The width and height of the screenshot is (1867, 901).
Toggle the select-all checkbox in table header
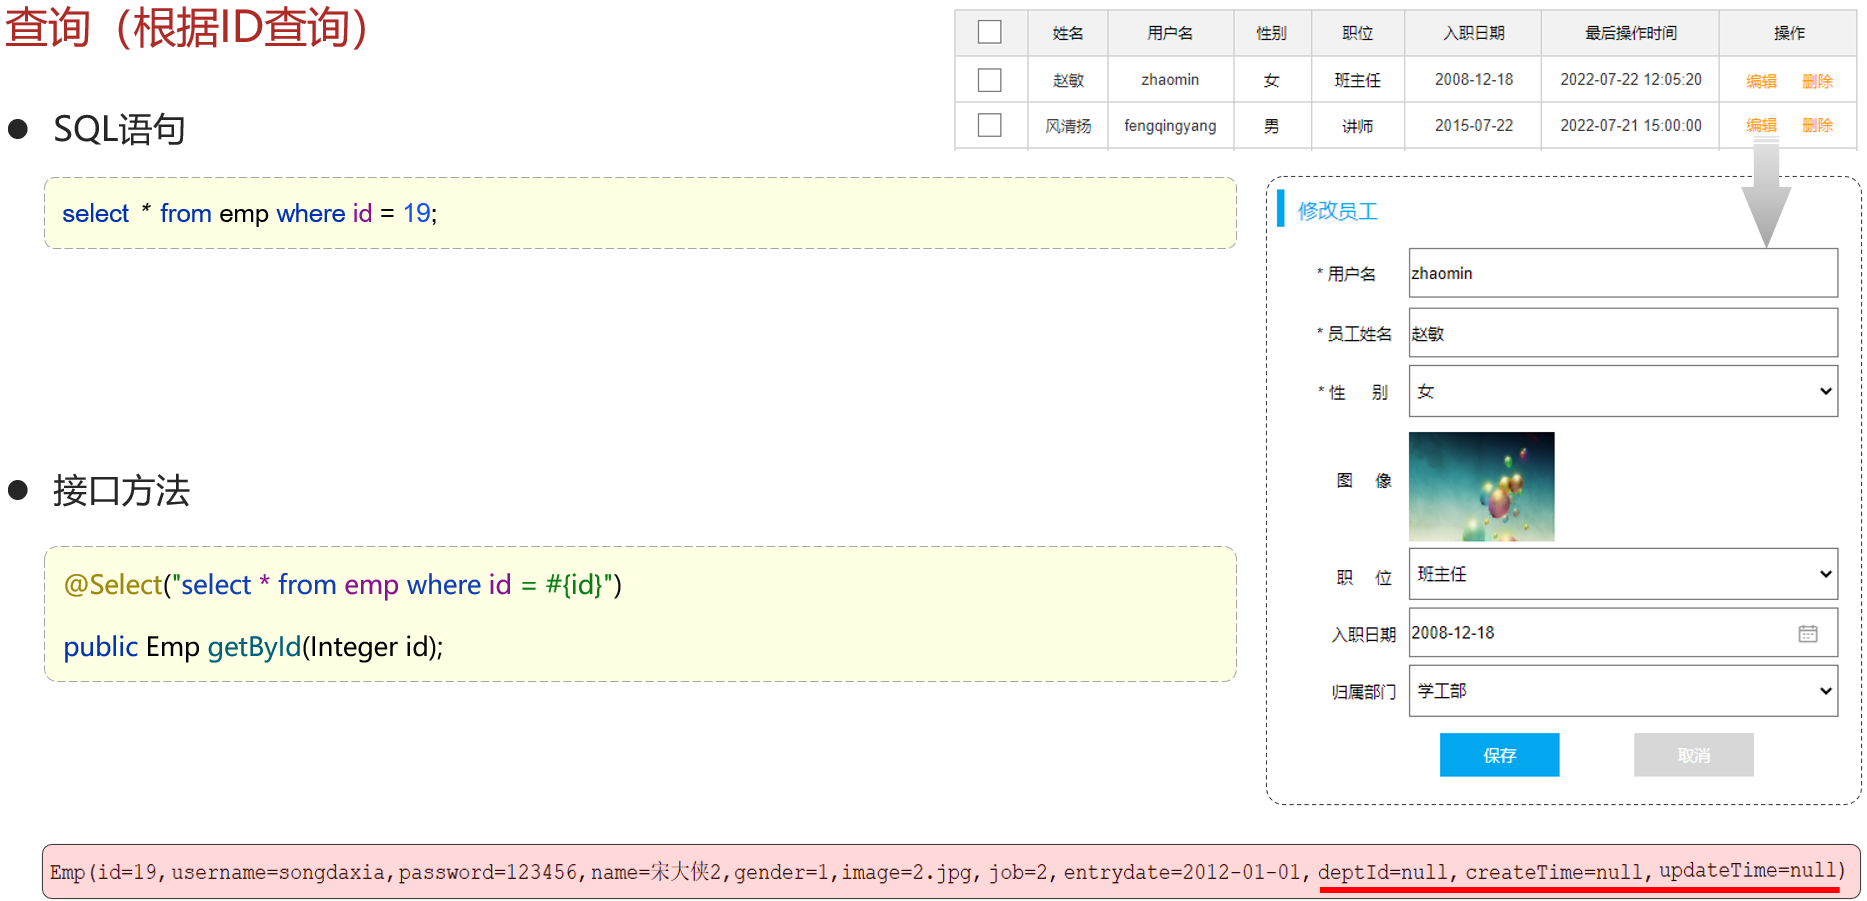pos(989,32)
